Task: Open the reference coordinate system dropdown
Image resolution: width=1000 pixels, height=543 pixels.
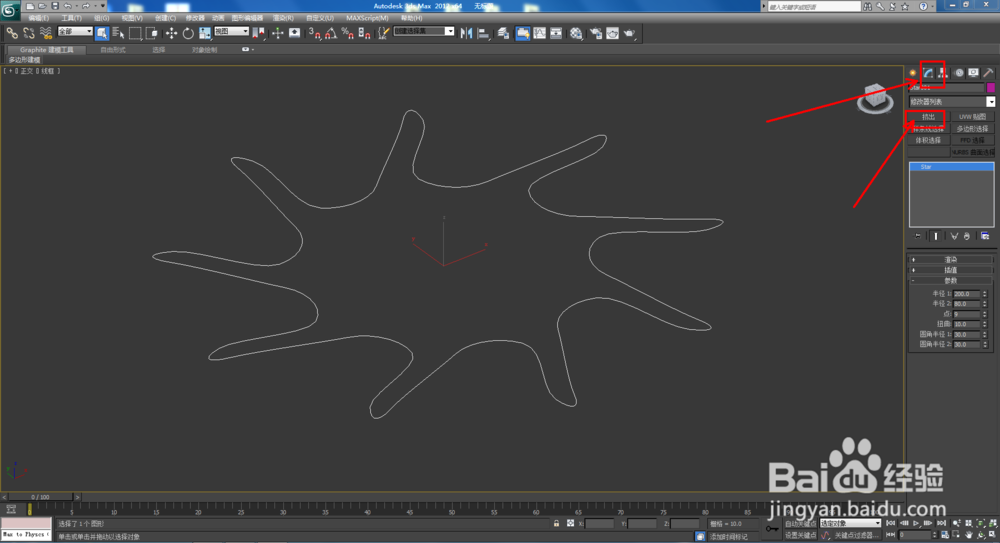Action: [x=232, y=31]
